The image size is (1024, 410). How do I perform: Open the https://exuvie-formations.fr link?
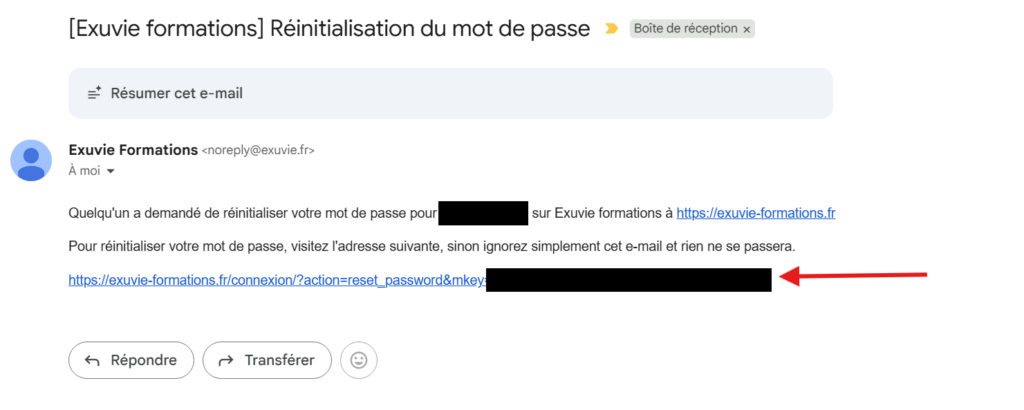pyautogui.click(x=755, y=213)
